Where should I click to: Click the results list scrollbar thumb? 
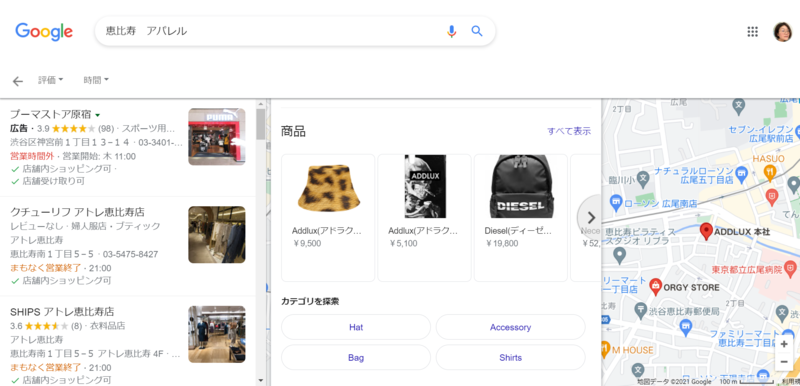coord(261,124)
